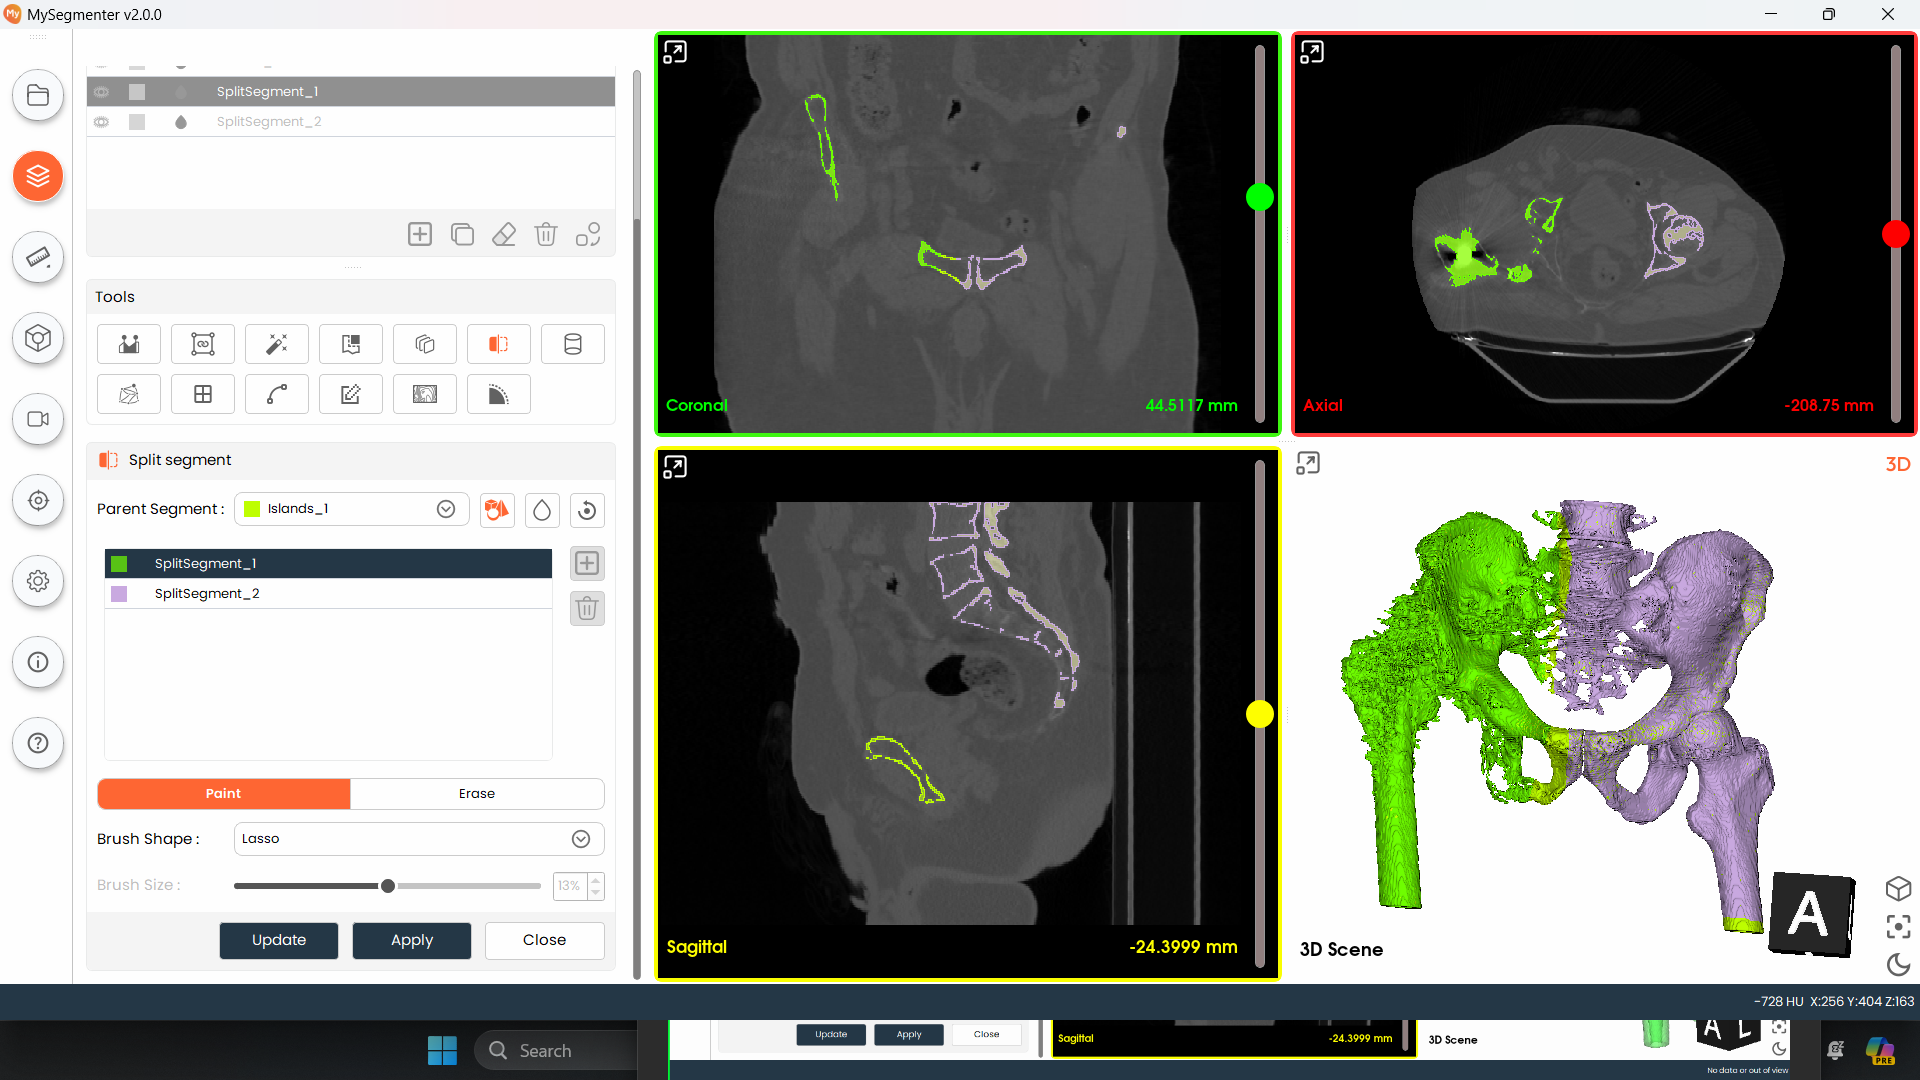Switch to Erase mode tab

477,794
